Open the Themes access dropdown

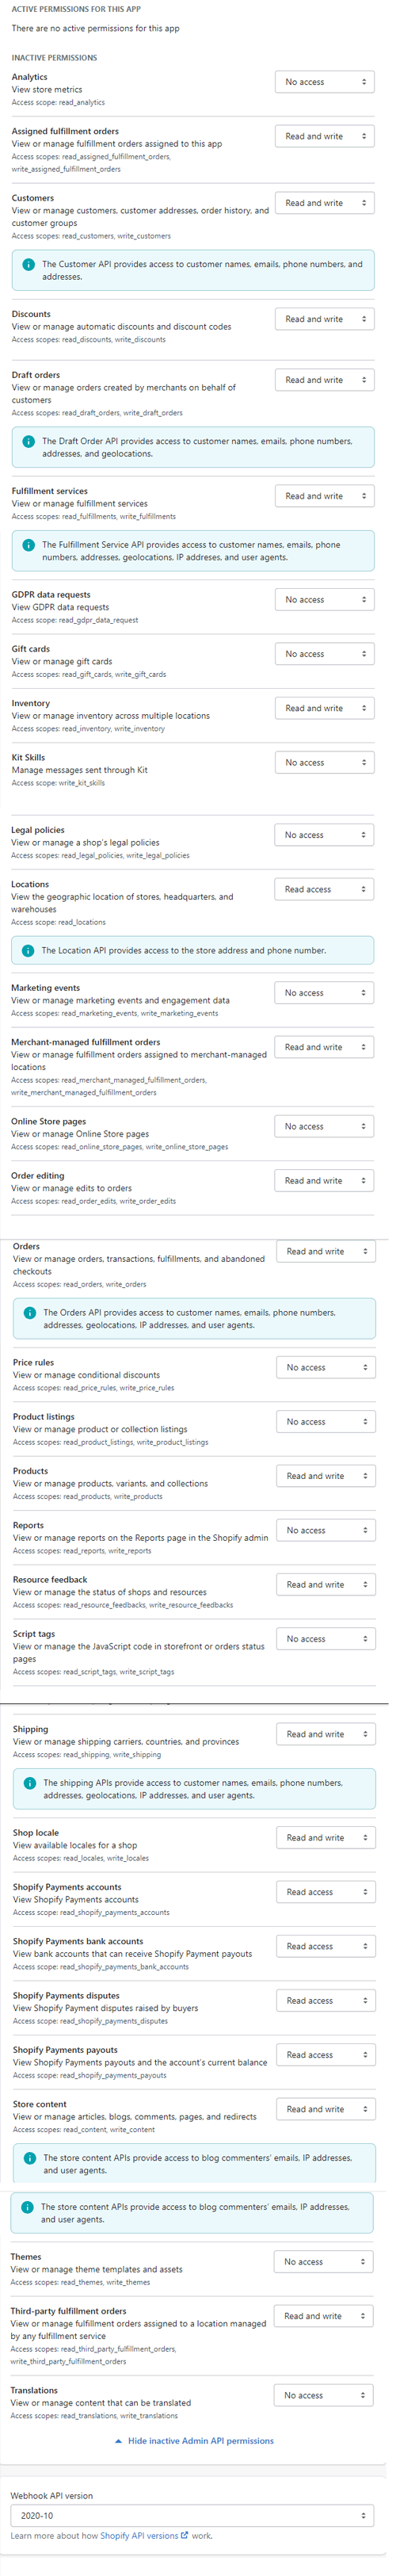(324, 2262)
